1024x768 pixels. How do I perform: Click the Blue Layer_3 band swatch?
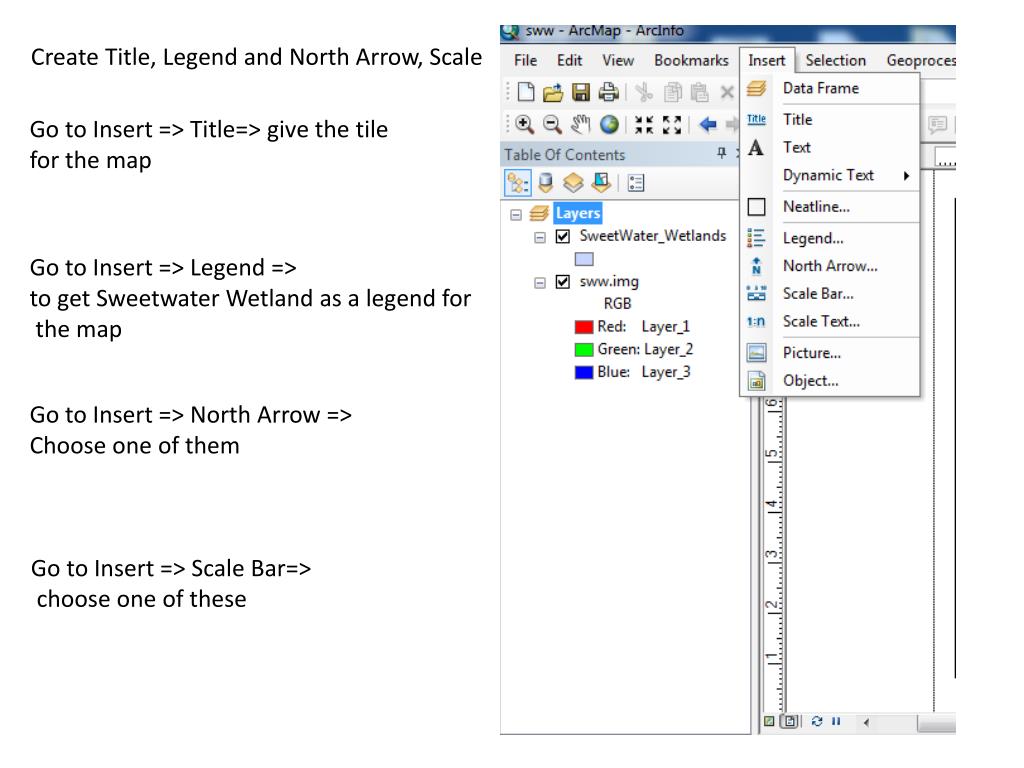point(584,372)
